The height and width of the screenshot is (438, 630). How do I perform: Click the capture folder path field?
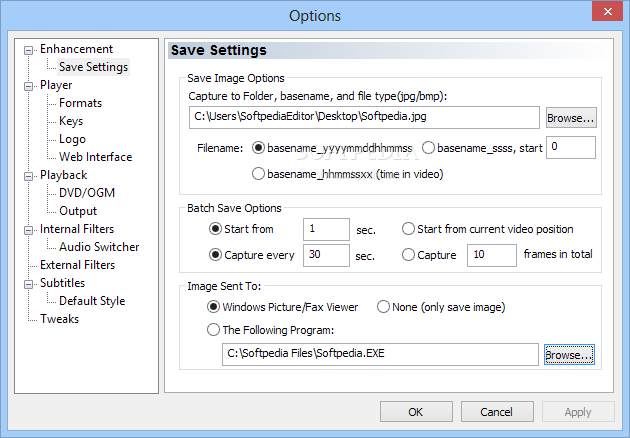coord(364,117)
